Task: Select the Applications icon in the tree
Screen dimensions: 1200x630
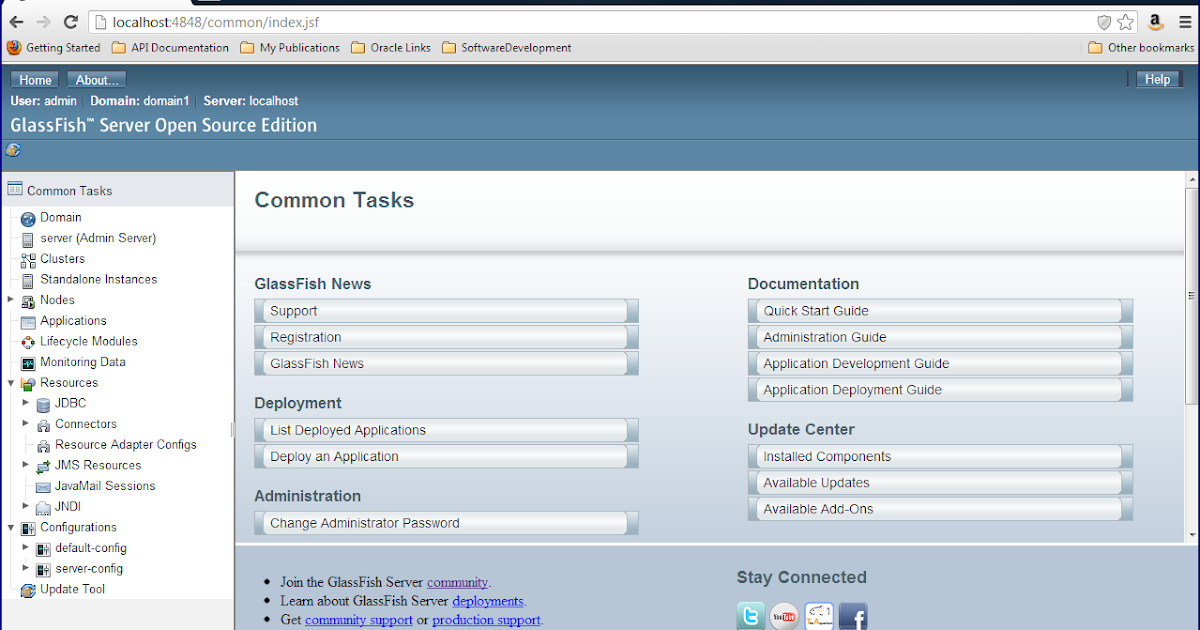Action: [x=26, y=320]
